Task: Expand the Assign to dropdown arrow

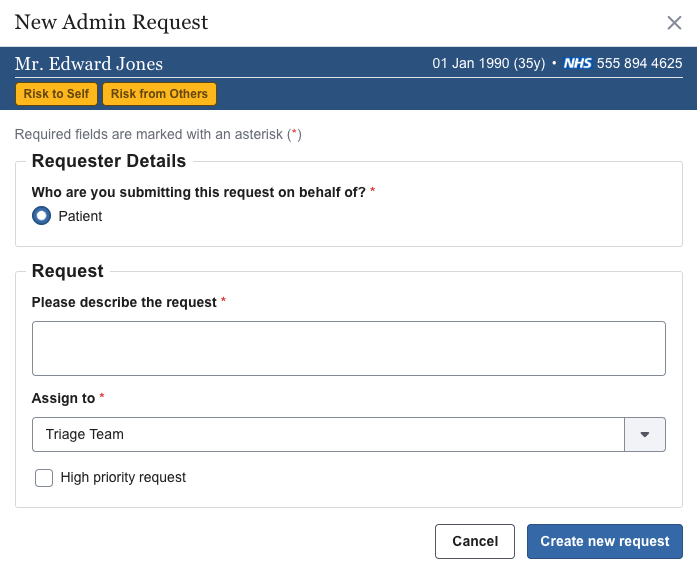Action: 645,435
